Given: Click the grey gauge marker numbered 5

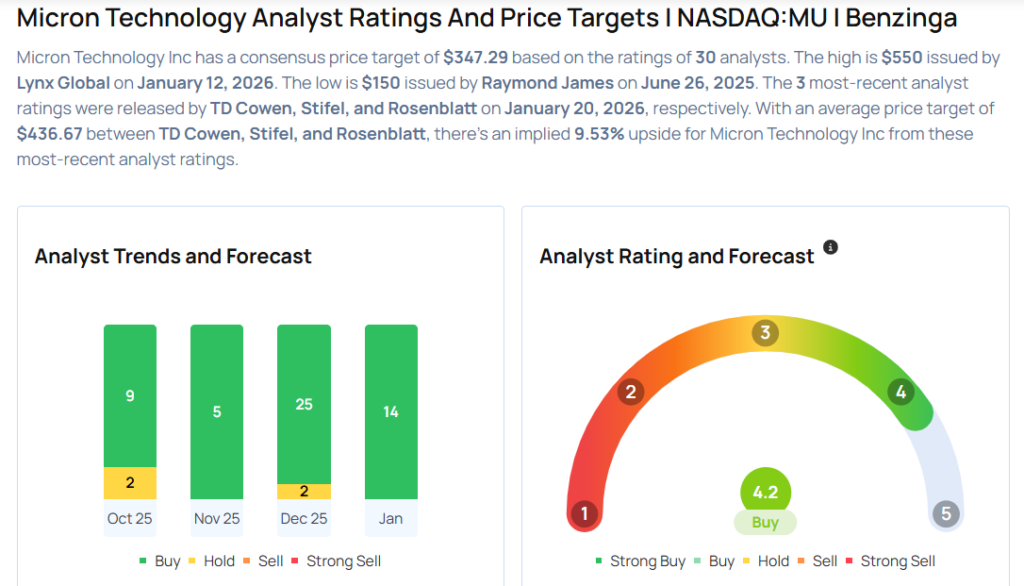Looking at the screenshot, I should coord(945,515).
